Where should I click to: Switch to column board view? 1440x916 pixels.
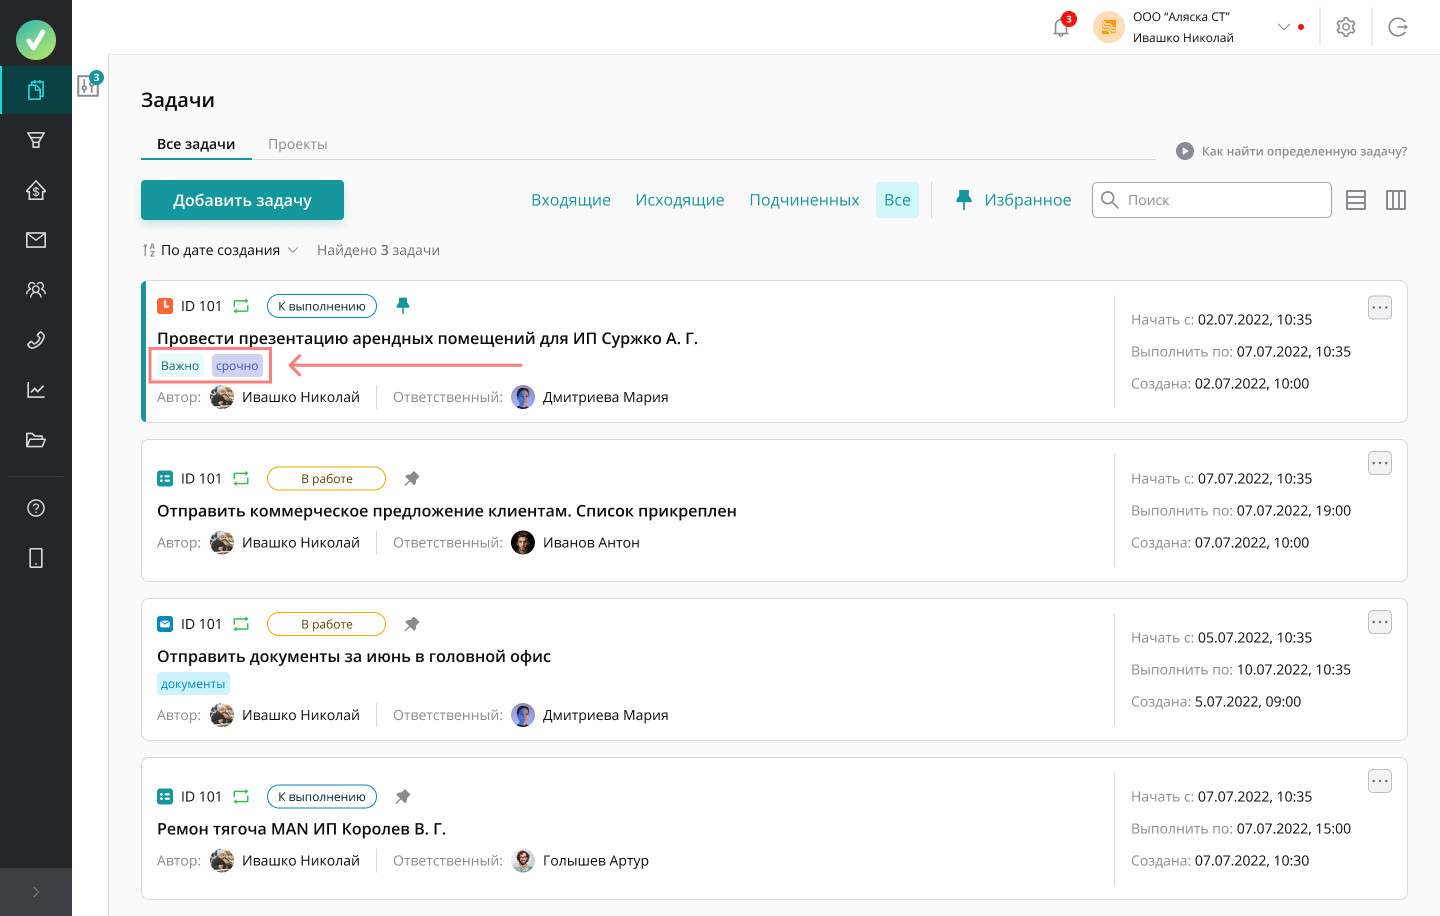point(1396,200)
